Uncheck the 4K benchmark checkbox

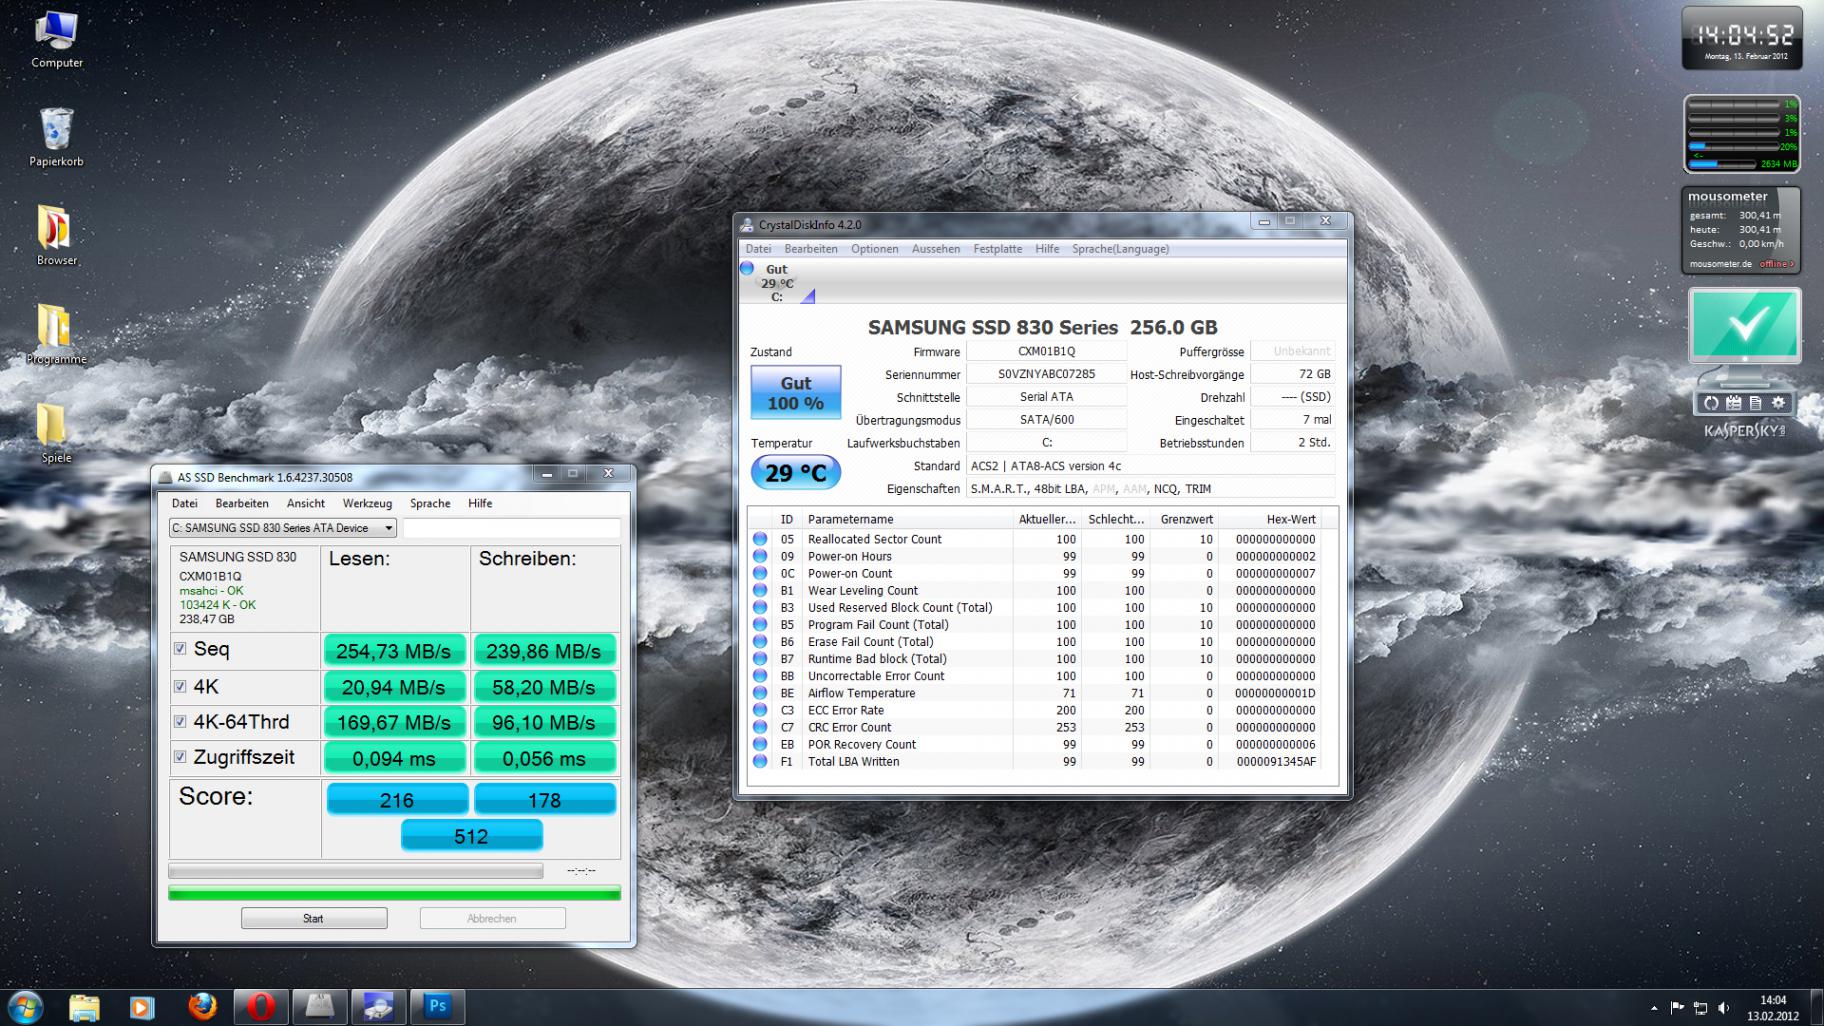click(180, 686)
